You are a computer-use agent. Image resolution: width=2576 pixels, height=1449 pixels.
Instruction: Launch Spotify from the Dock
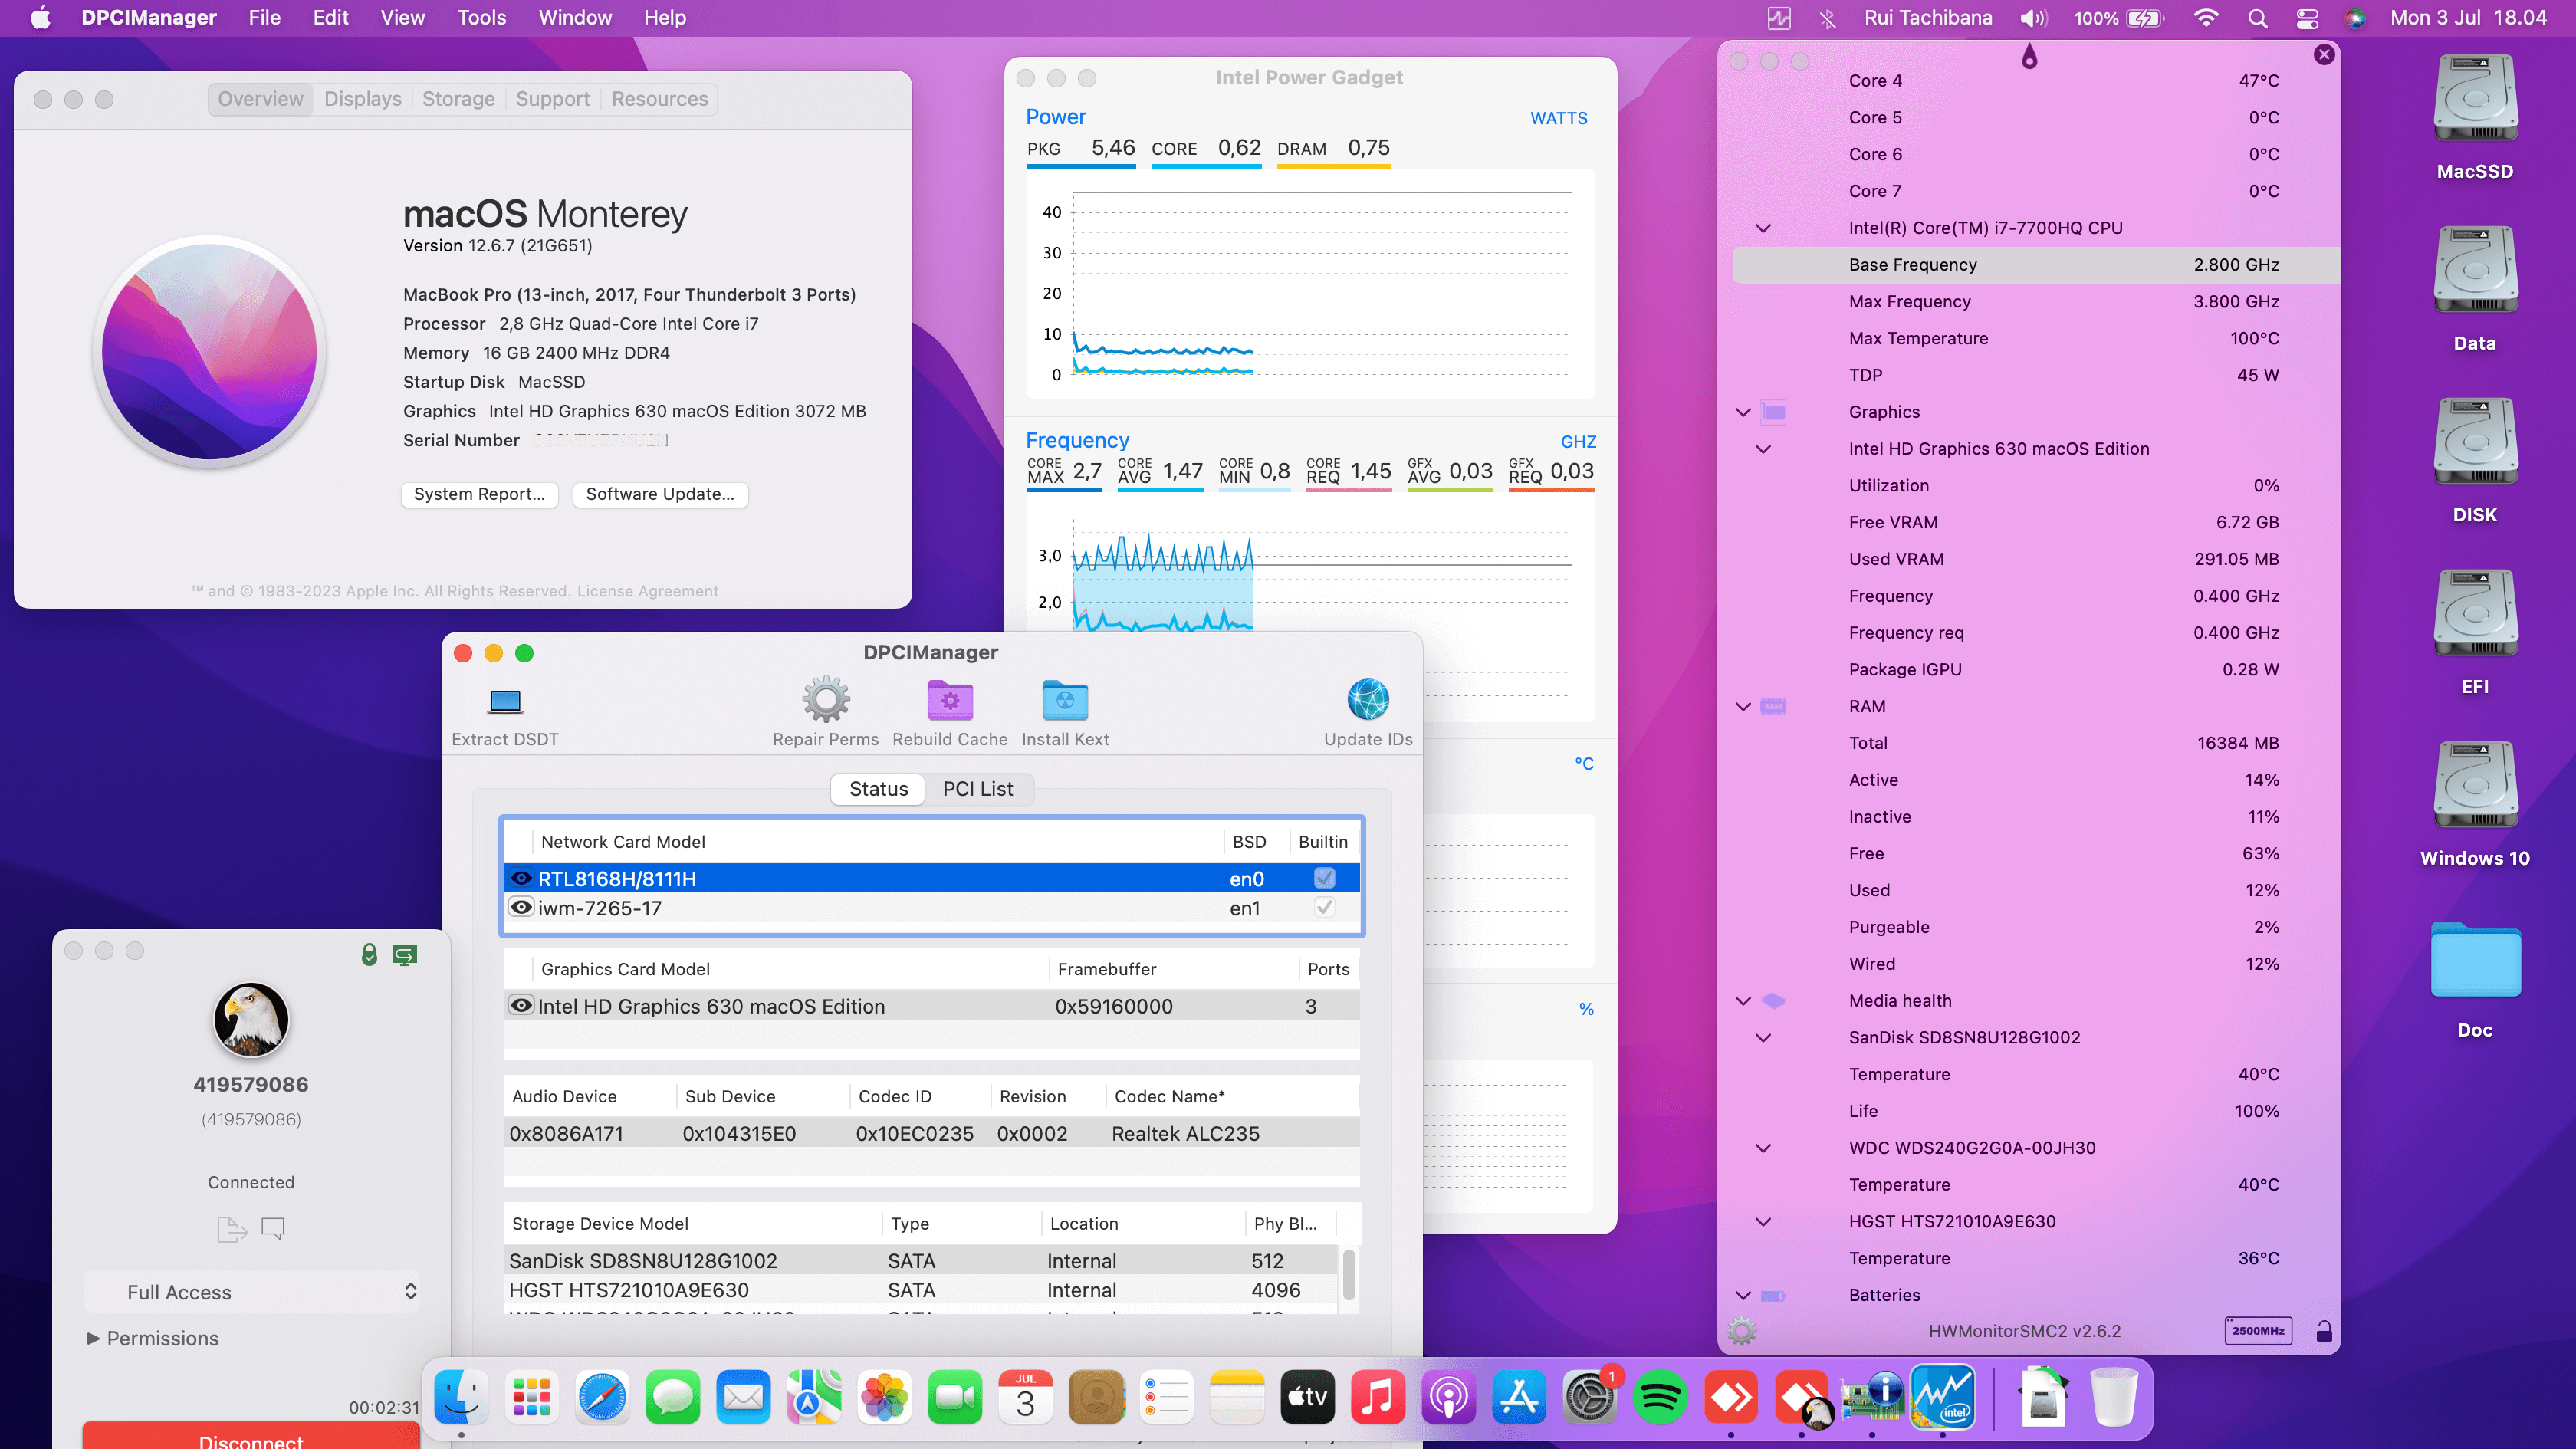1660,1397
